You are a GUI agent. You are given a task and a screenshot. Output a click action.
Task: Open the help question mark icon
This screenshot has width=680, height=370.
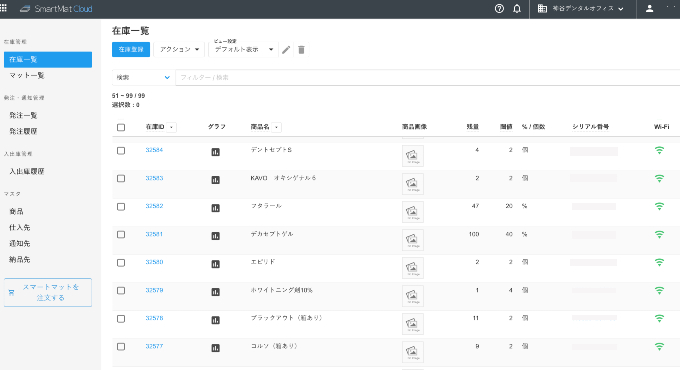pyautogui.click(x=499, y=9)
